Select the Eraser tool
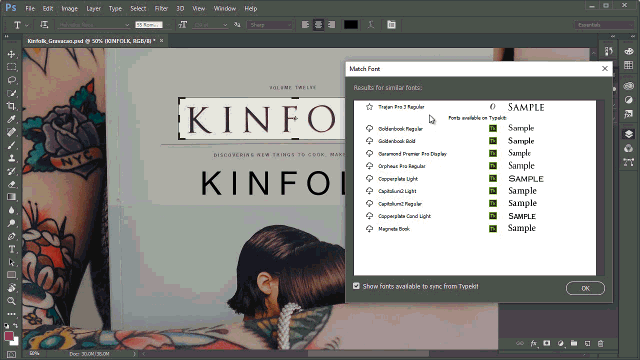 [11, 184]
